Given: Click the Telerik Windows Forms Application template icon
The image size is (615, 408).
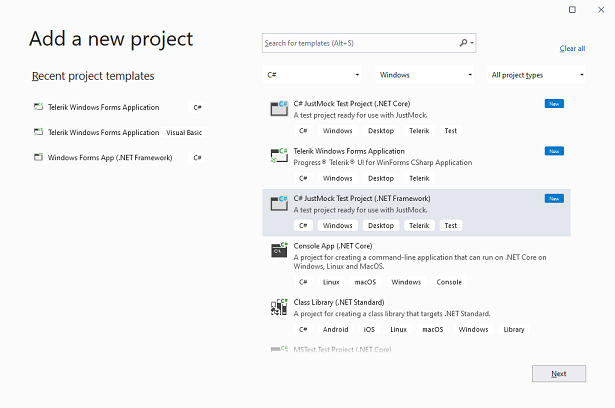Looking at the screenshot, I should (x=279, y=155).
